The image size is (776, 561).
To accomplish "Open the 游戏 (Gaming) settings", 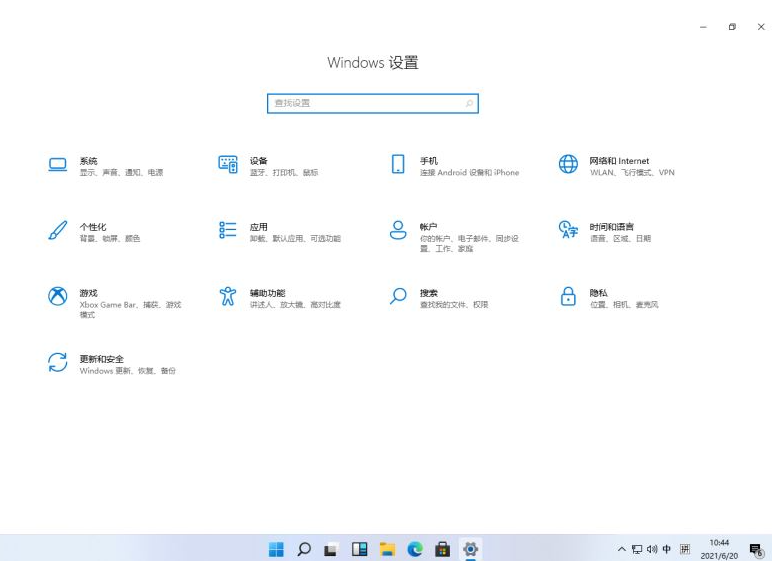I will pyautogui.click(x=88, y=293).
